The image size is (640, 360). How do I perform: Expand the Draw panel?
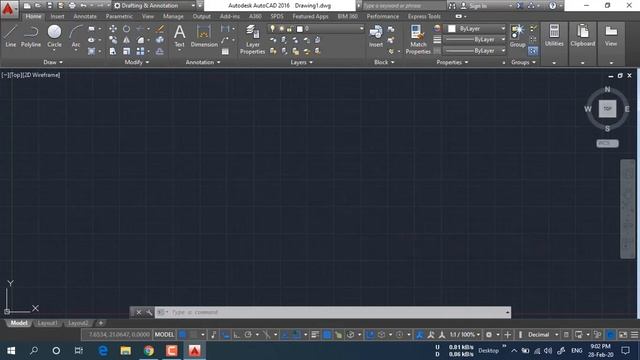pyautogui.click(x=53, y=62)
